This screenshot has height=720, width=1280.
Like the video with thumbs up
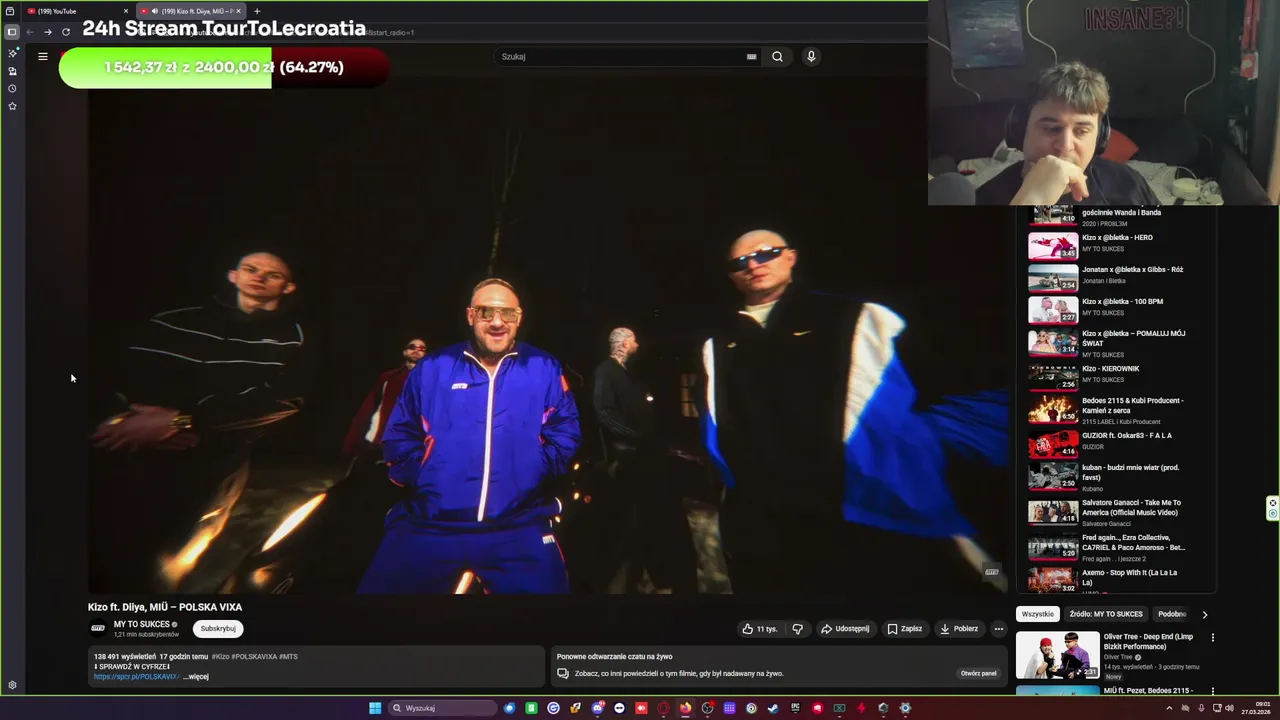[760, 629]
